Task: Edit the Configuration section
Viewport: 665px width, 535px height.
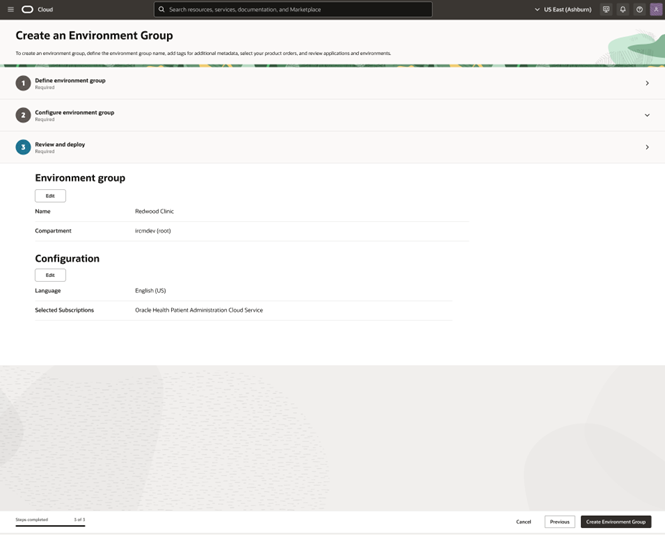Action: tap(50, 275)
